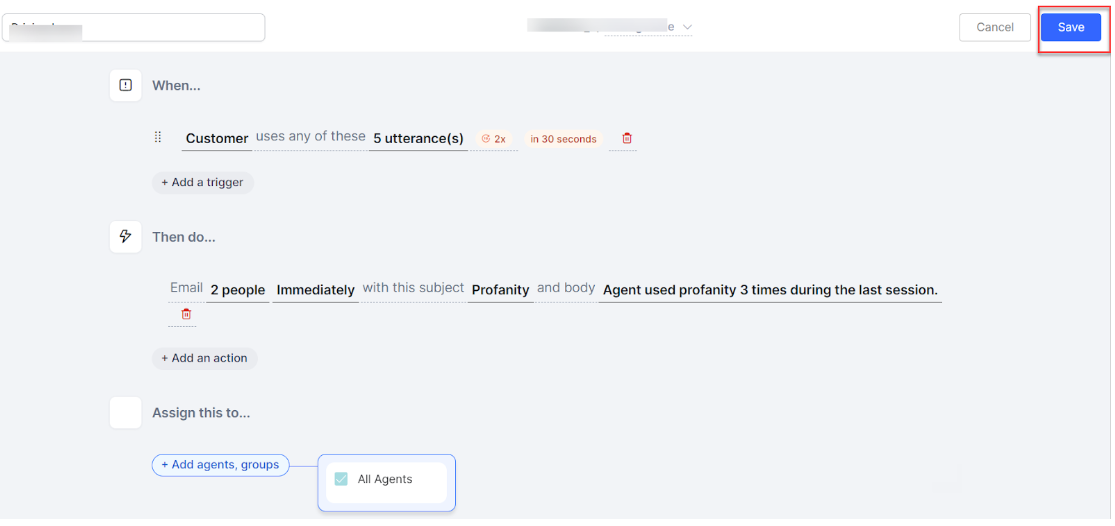Click the Then do lightning icon
The image size is (1115, 526).
tap(125, 237)
